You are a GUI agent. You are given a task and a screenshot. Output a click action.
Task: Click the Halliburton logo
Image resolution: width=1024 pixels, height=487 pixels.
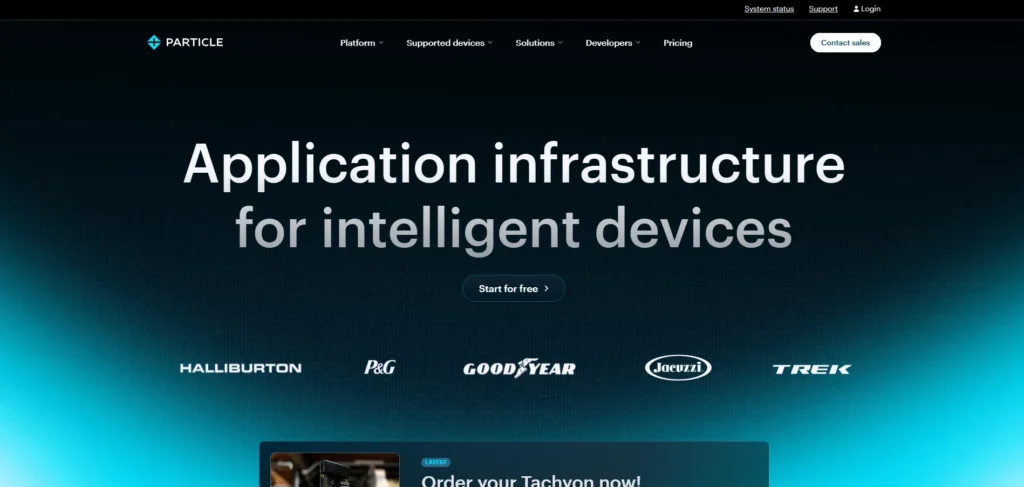tap(240, 368)
